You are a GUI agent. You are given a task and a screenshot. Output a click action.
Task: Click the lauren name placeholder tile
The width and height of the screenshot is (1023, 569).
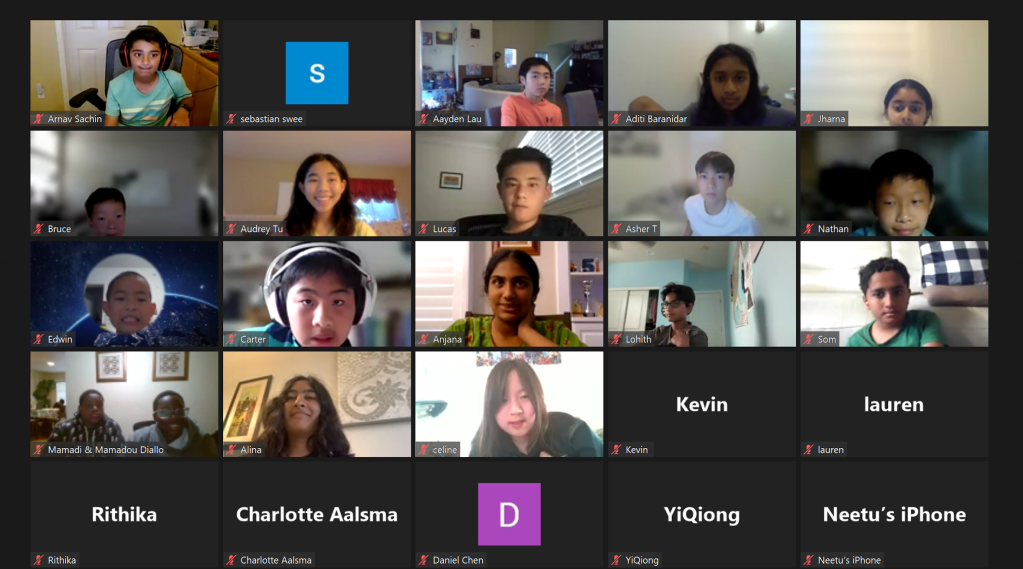pos(894,404)
